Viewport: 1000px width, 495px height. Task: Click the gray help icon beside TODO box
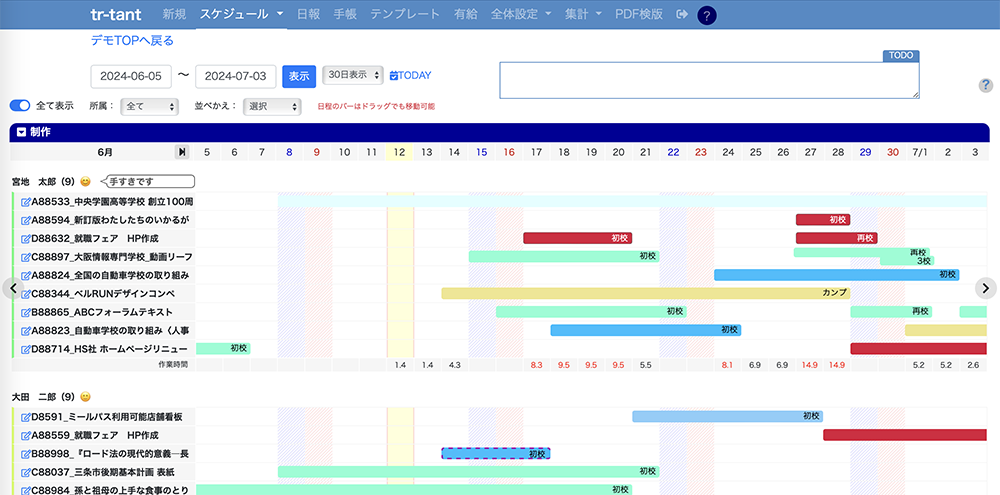tap(985, 85)
